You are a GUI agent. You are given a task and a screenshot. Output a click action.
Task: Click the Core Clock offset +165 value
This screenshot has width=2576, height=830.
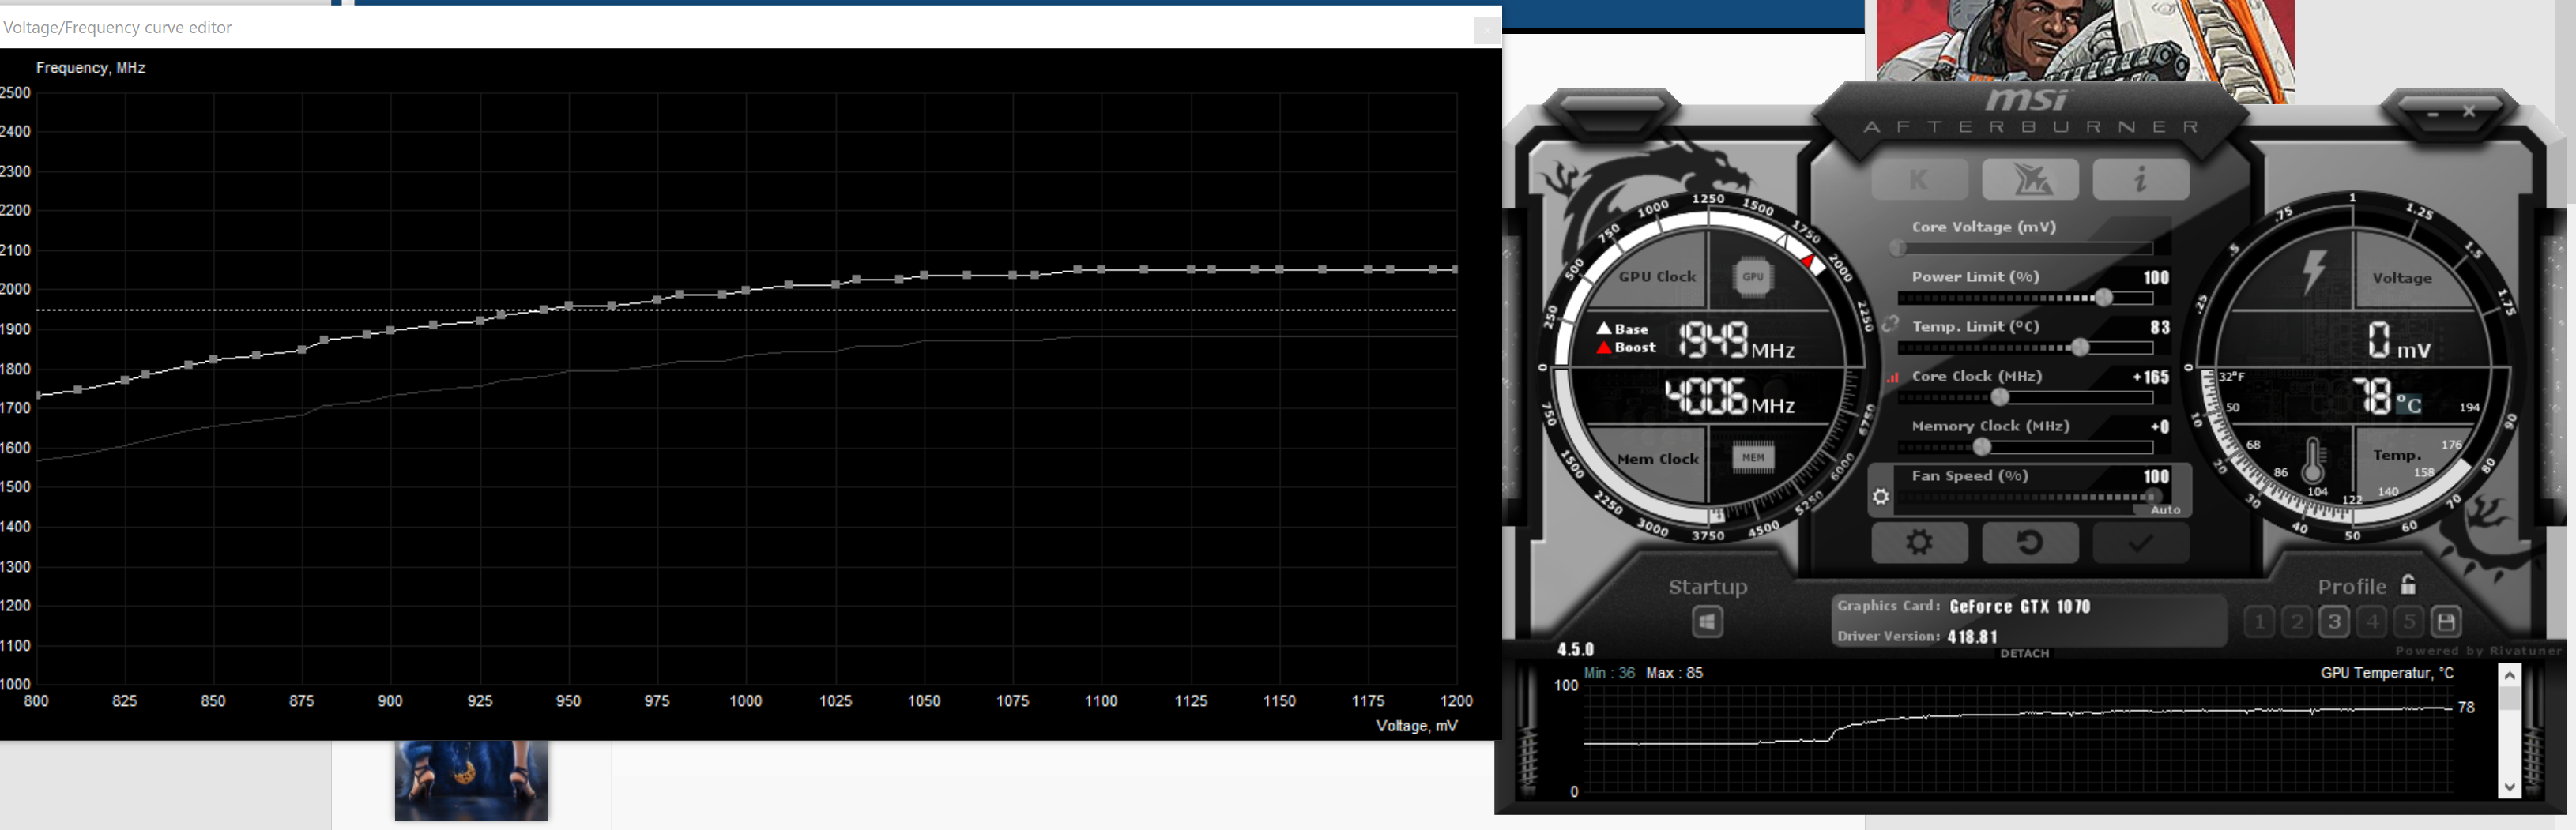(x=2151, y=377)
